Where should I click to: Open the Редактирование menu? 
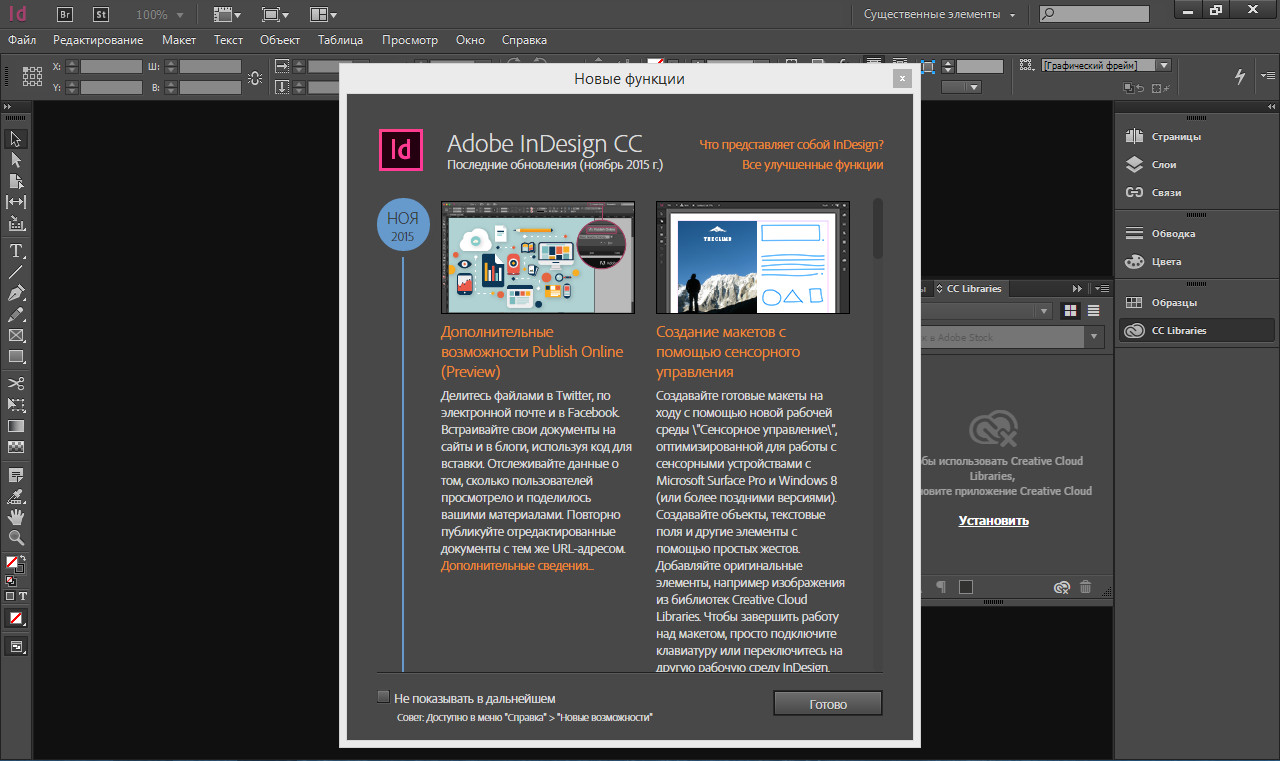98,40
